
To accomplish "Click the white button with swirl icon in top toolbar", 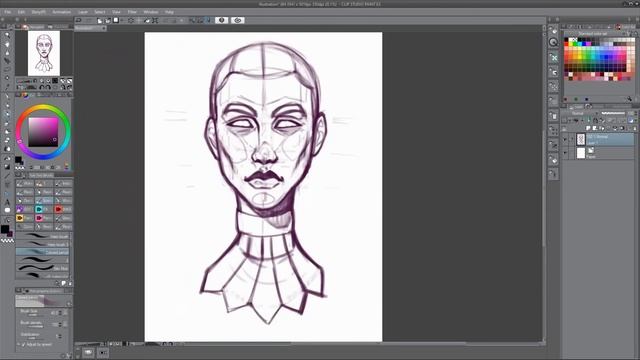I will point(238,20).
